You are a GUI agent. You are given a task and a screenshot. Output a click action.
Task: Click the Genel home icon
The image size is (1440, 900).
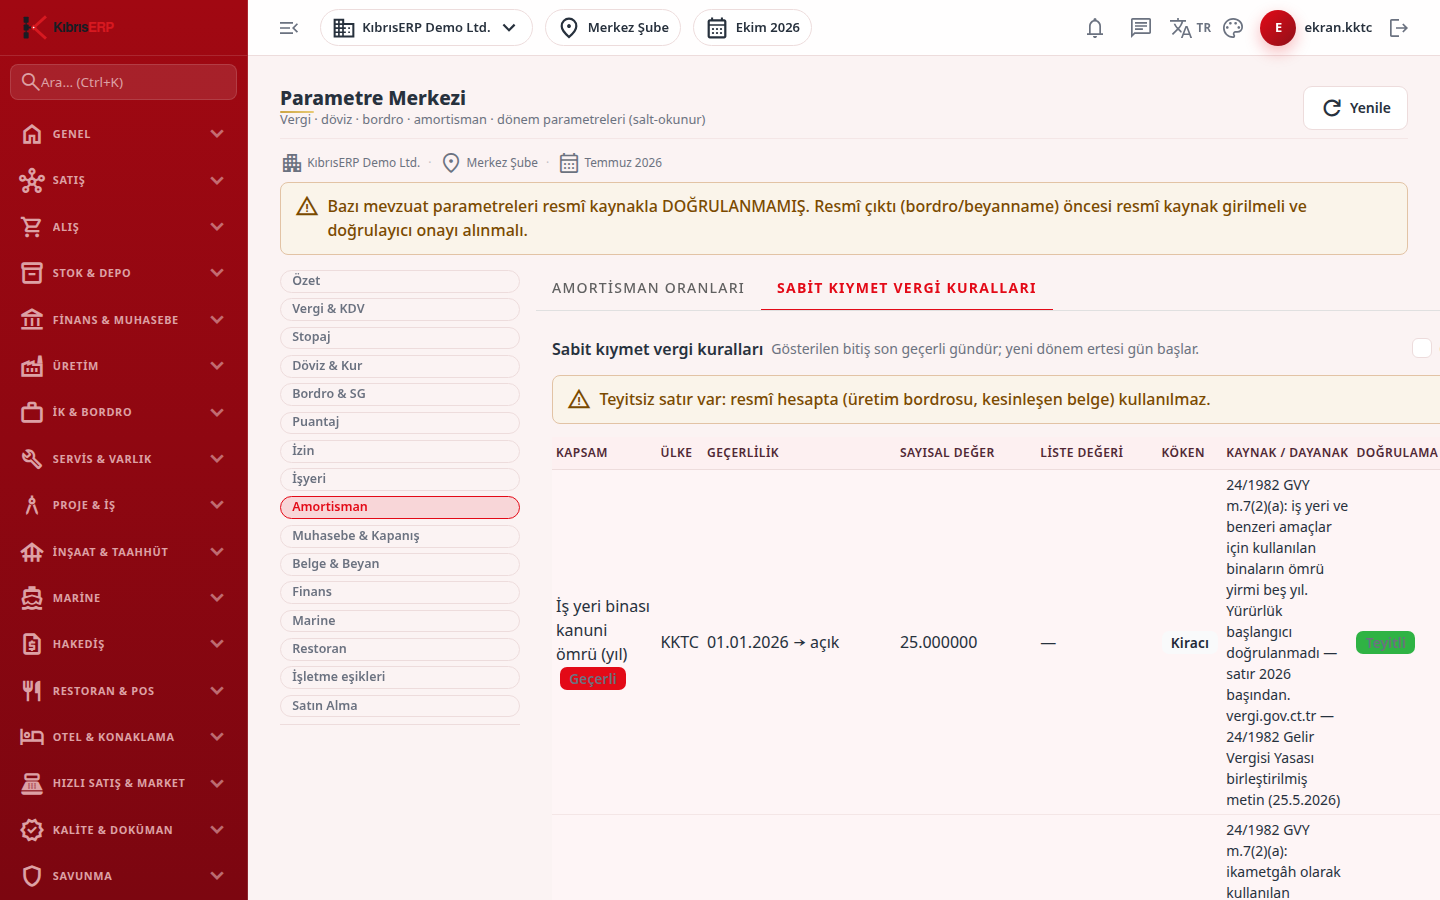32,134
